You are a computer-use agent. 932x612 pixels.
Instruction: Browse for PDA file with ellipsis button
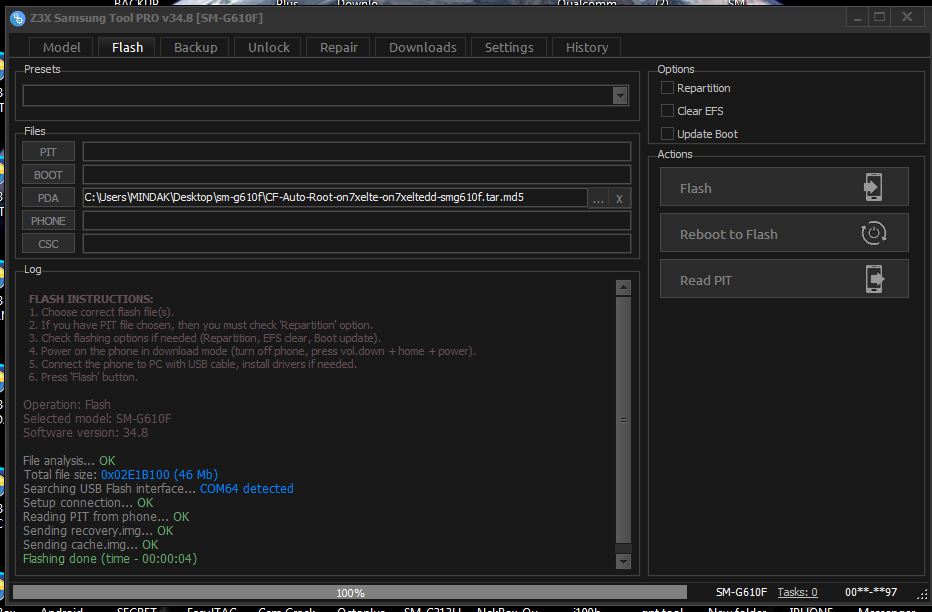598,199
